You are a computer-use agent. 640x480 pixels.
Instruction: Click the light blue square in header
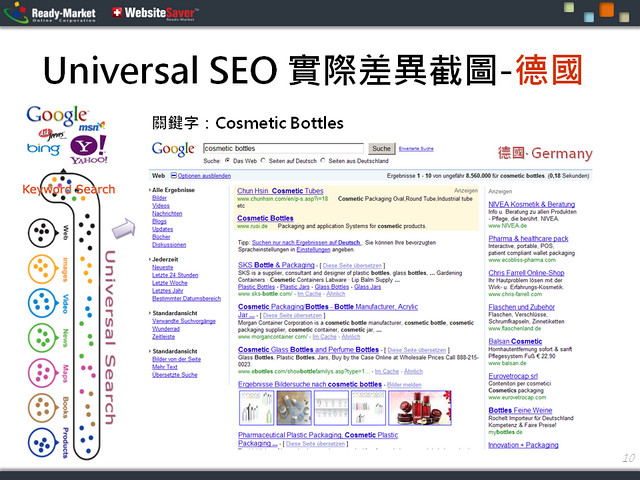pos(589,17)
